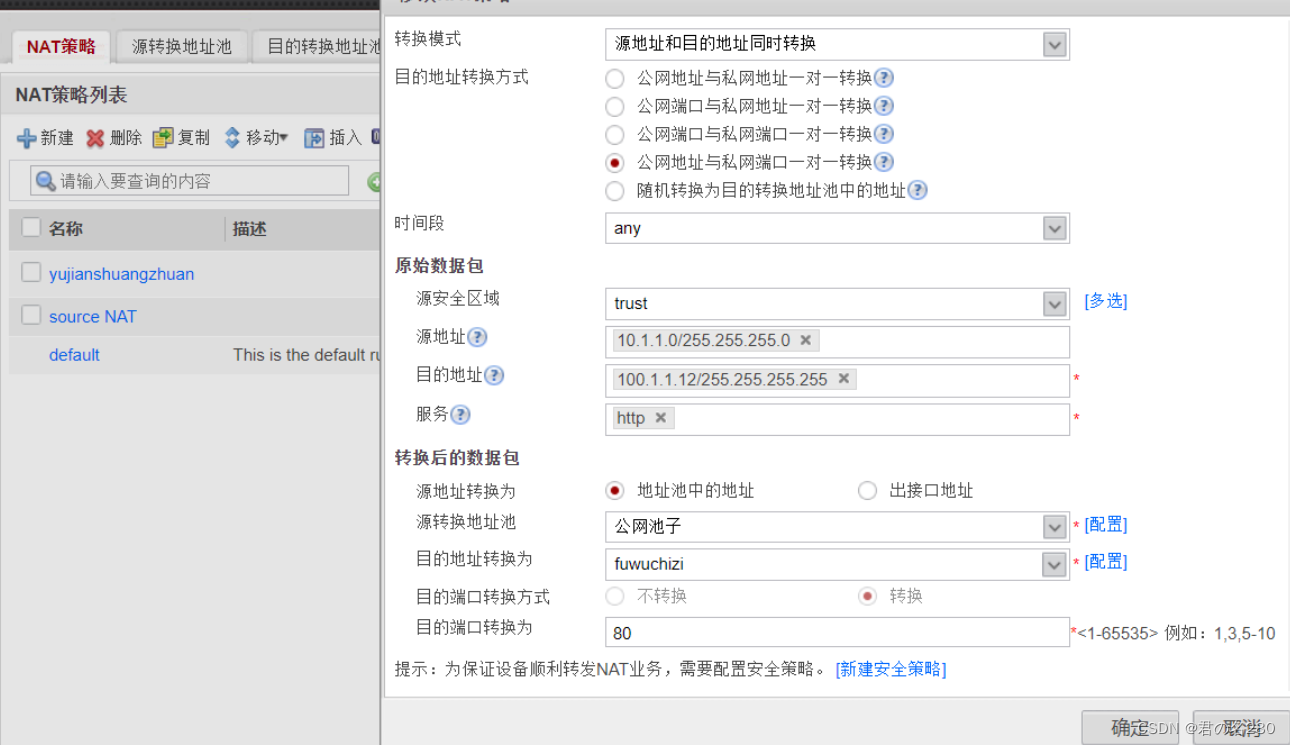Click the 移动 move arrows icon
Screen dimensions: 1290x745
(x=232, y=138)
